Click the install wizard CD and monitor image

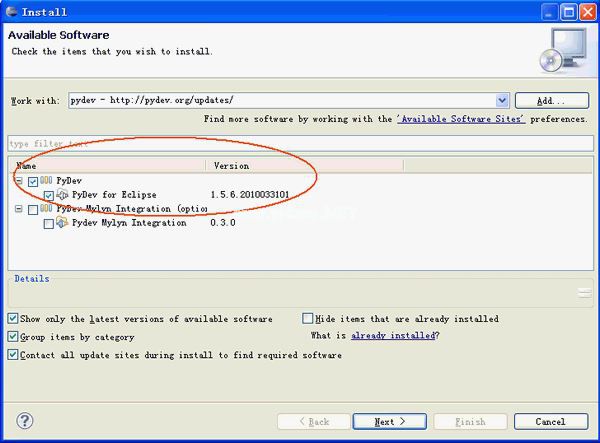click(x=563, y=50)
